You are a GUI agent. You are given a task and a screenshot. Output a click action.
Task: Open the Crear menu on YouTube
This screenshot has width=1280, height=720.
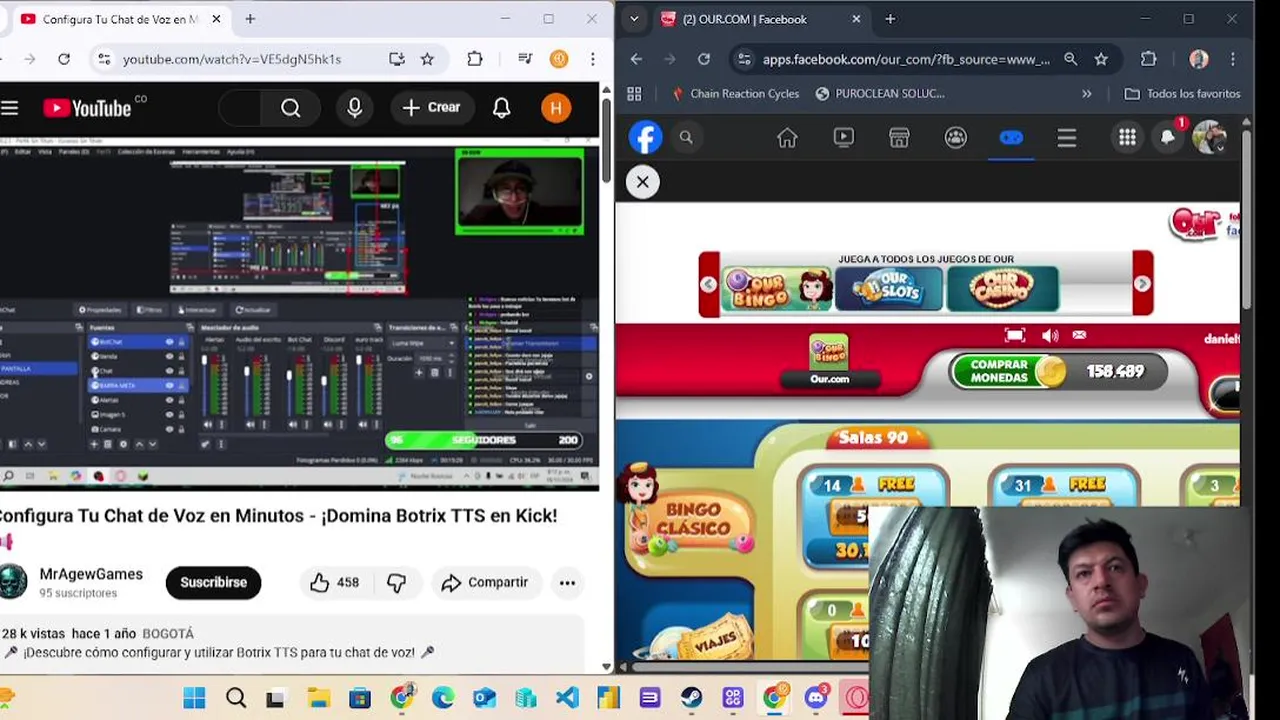432,108
